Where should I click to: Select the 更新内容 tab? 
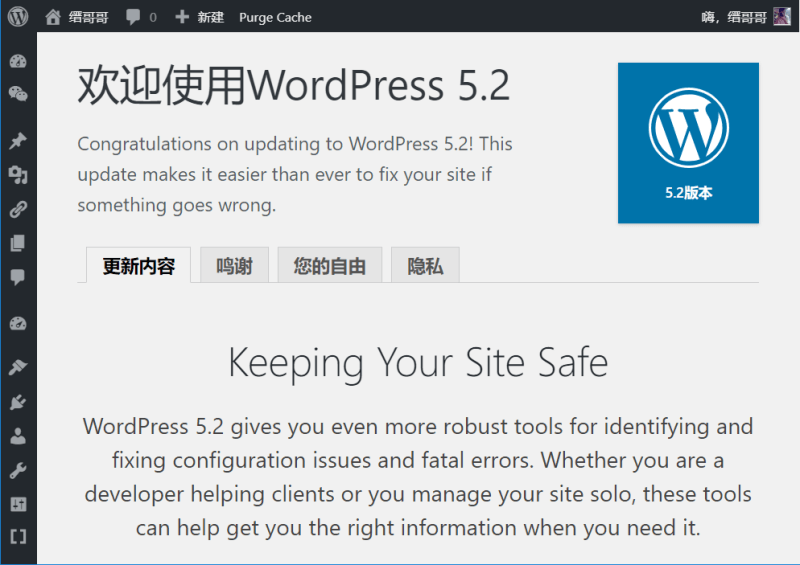click(x=138, y=267)
